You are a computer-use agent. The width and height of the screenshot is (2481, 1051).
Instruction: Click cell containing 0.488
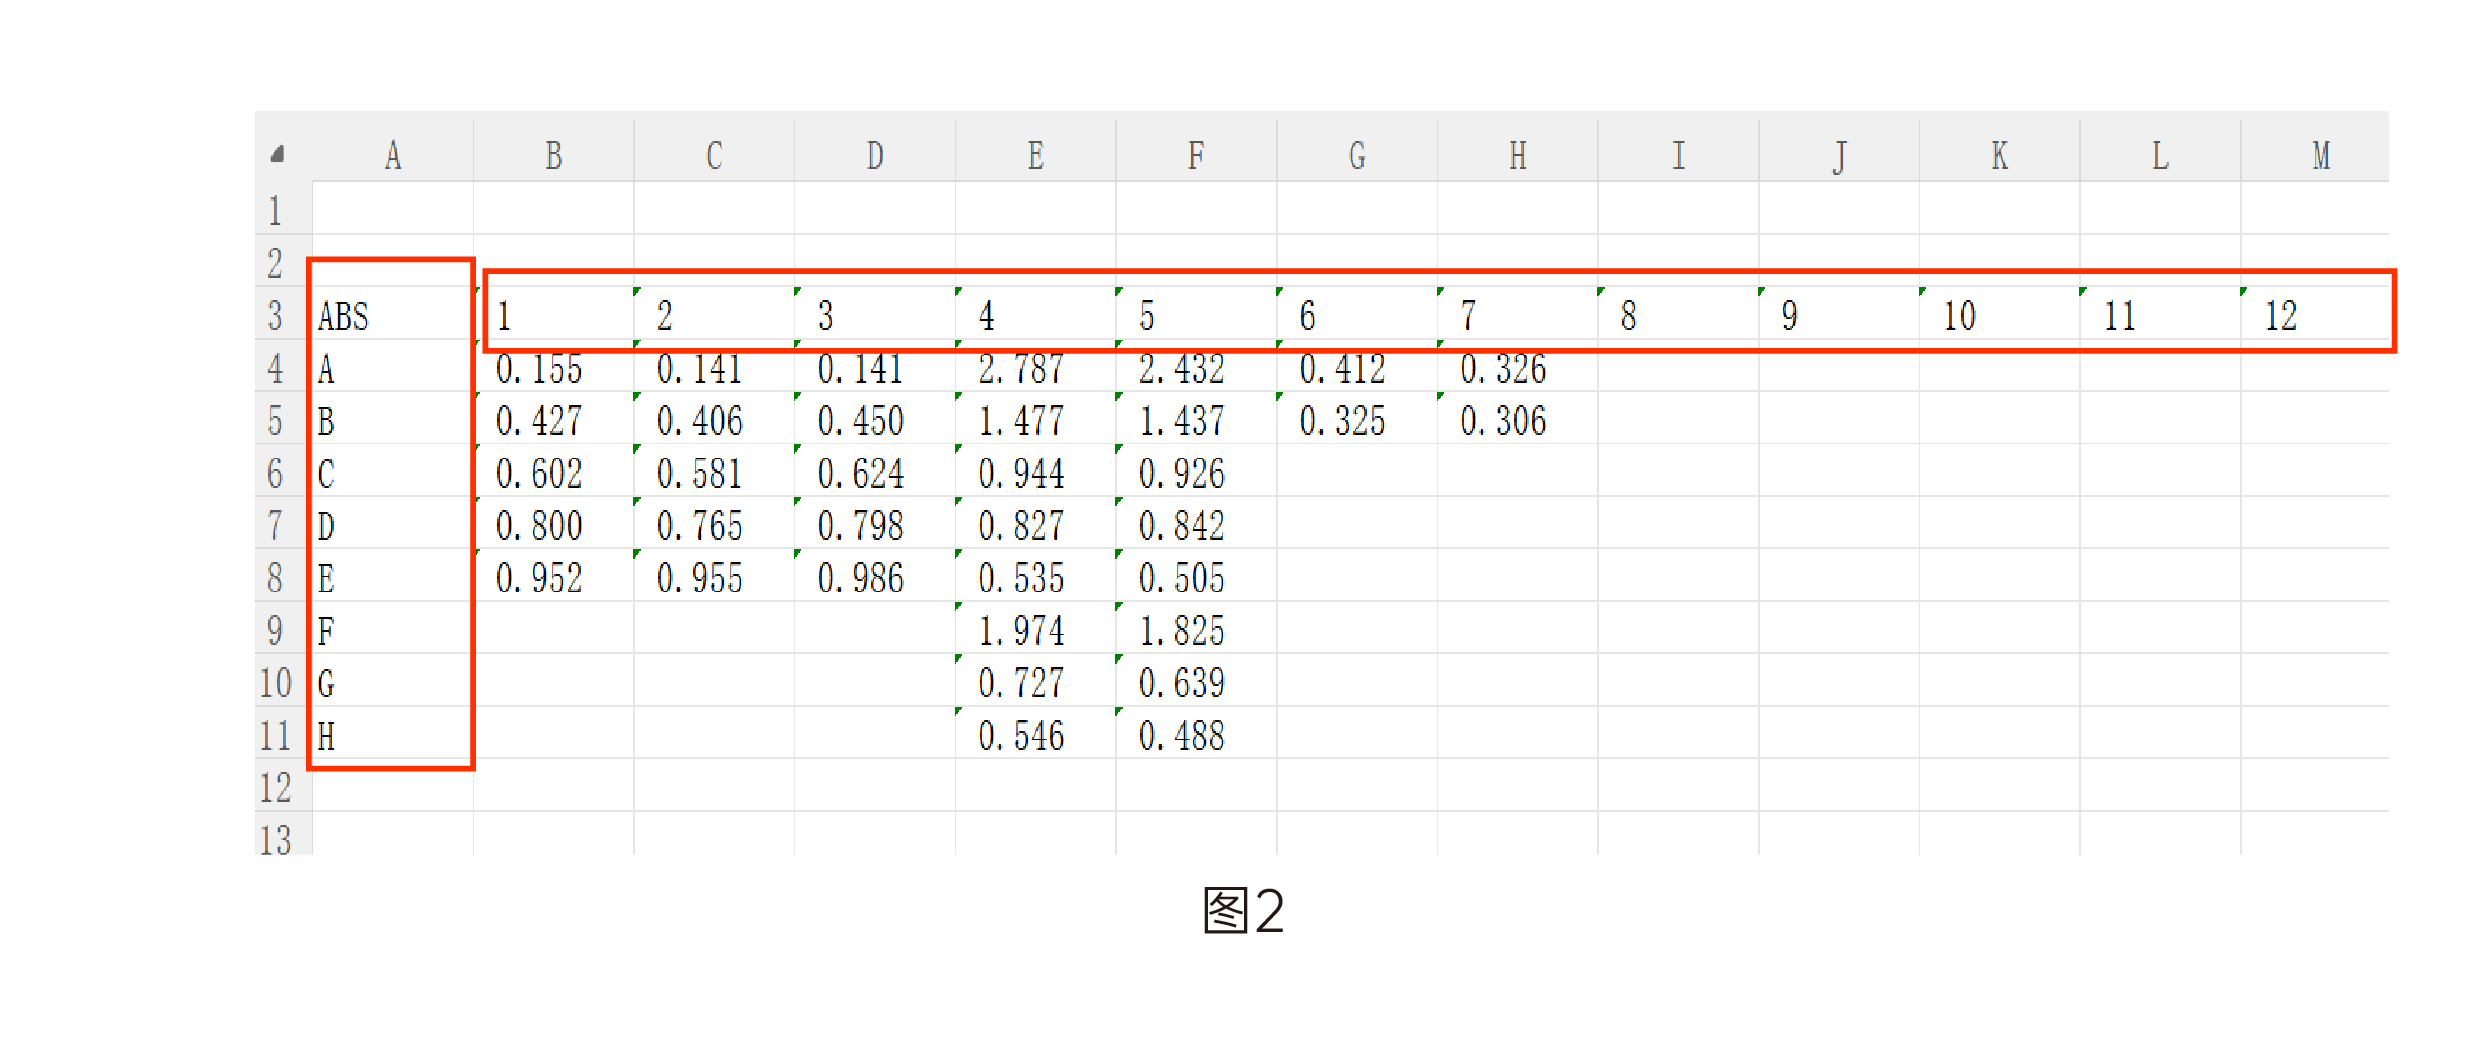pyautogui.click(x=1197, y=733)
